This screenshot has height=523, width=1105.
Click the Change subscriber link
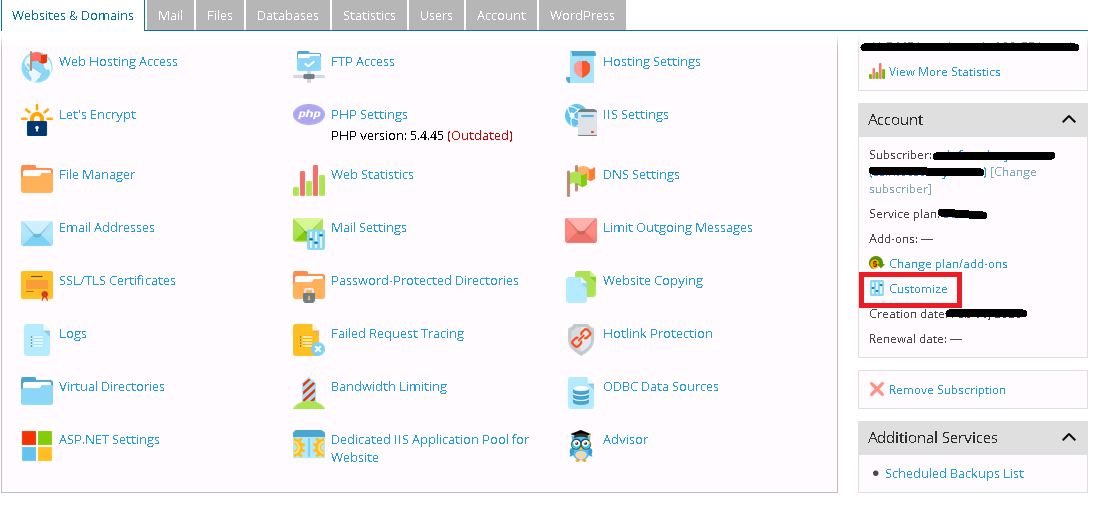pyautogui.click(x=953, y=180)
